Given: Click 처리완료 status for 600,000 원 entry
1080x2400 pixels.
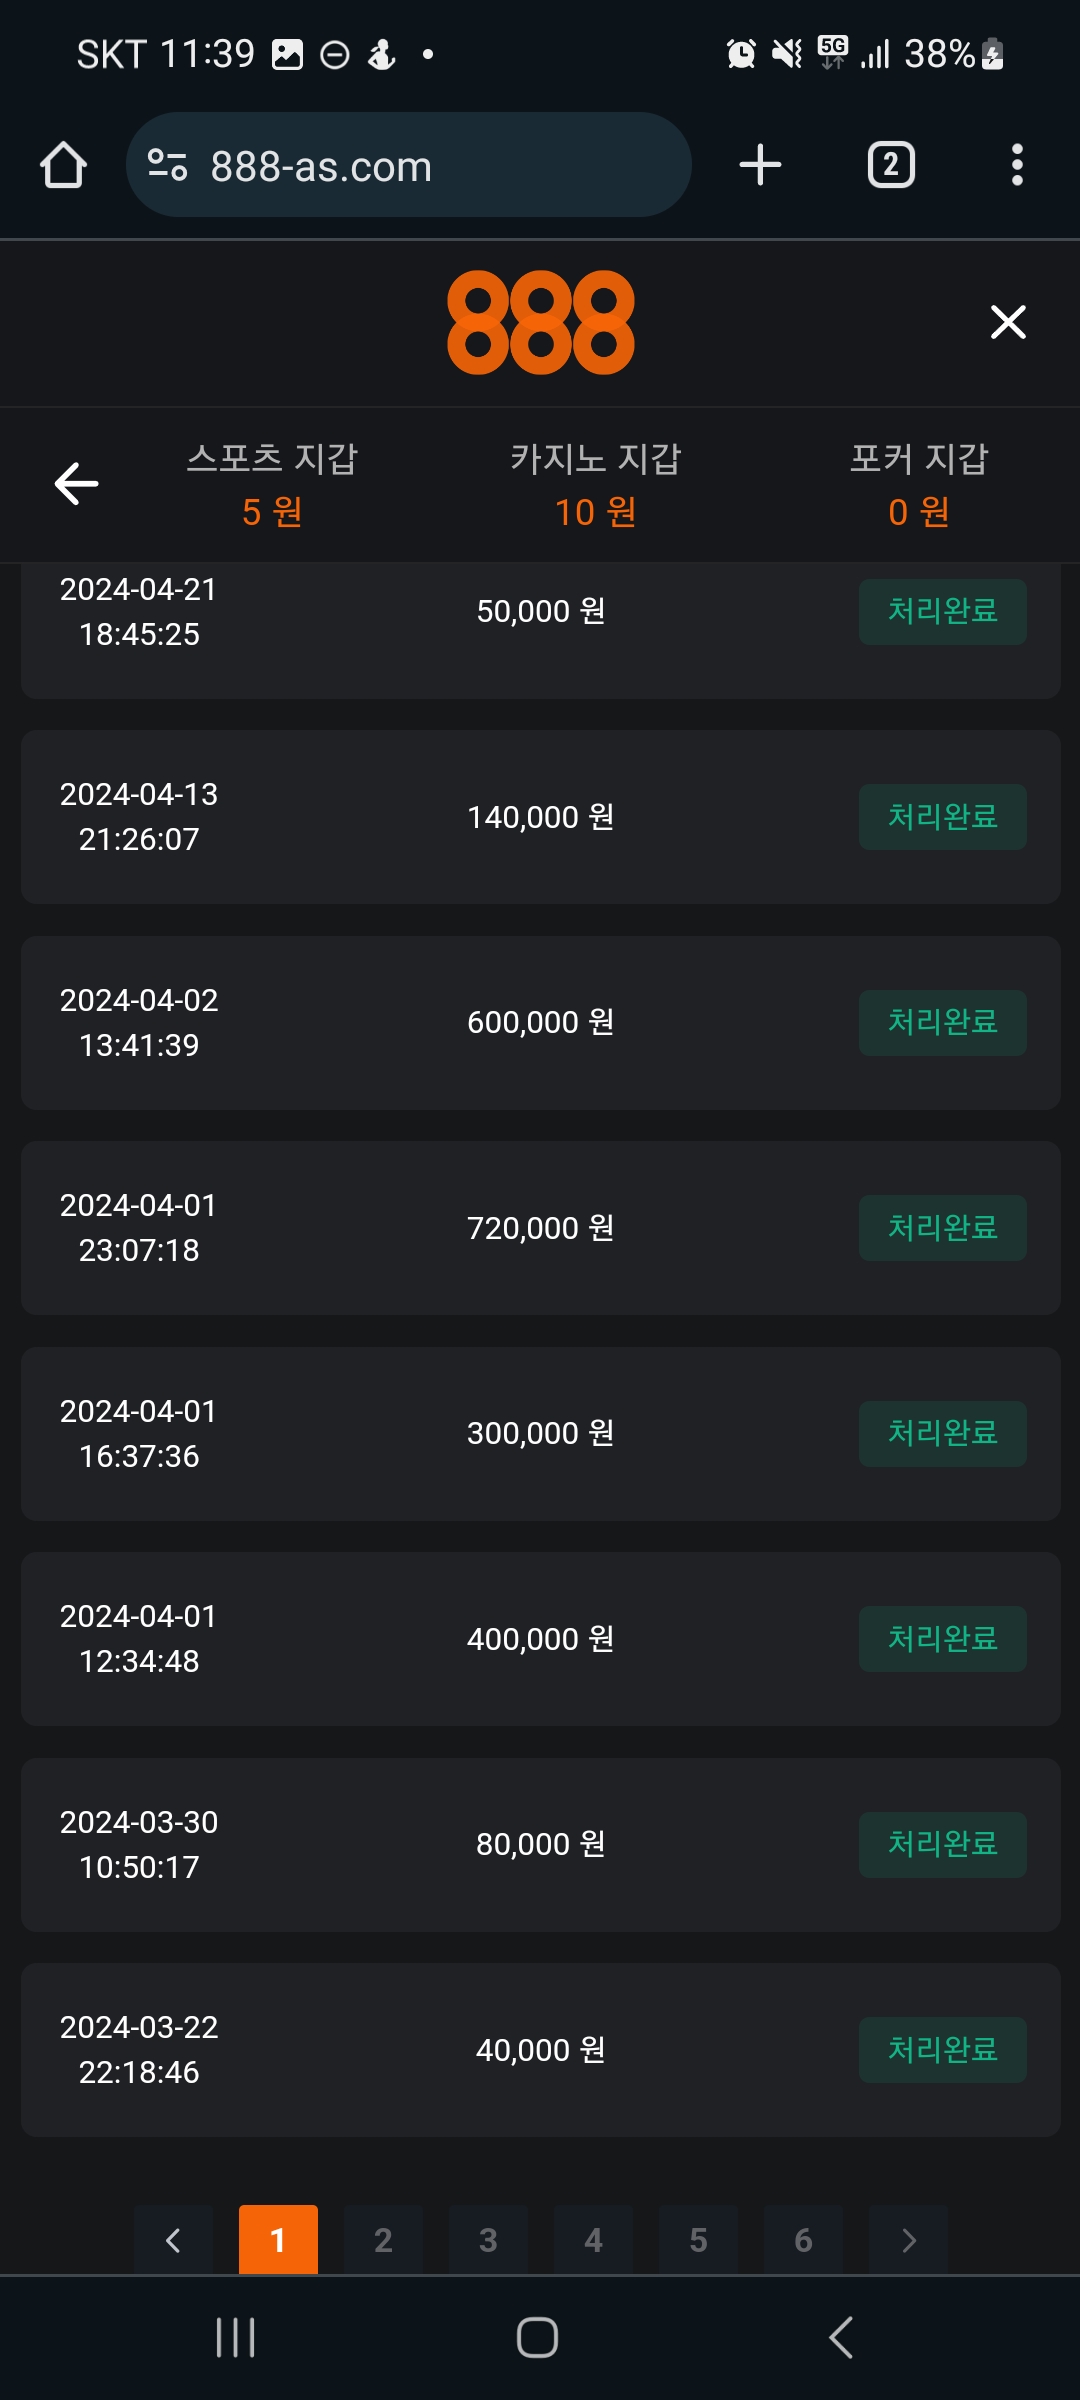Looking at the screenshot, I should [x=942, y=1022].
